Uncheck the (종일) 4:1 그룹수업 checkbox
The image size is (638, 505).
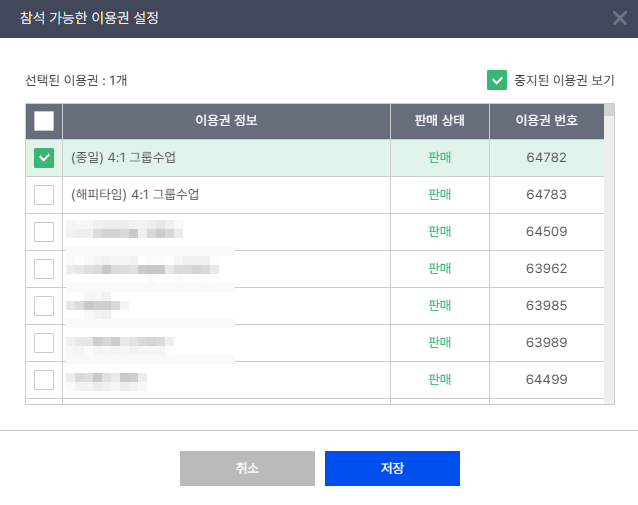click(x=44, y=158)
